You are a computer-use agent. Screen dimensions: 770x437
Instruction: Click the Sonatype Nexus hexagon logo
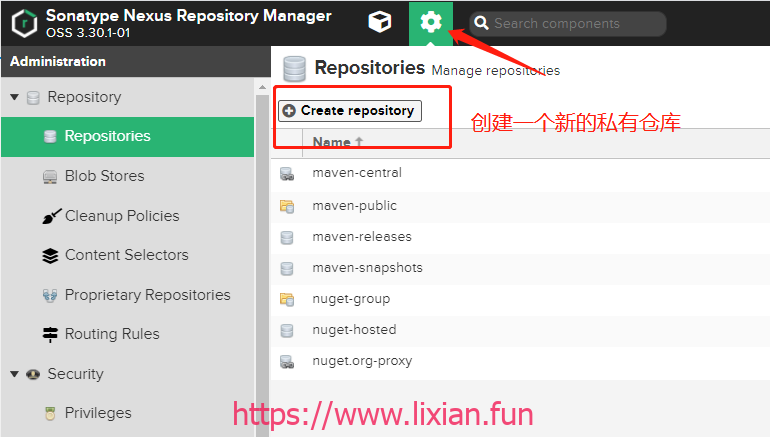tap(25, 23)
